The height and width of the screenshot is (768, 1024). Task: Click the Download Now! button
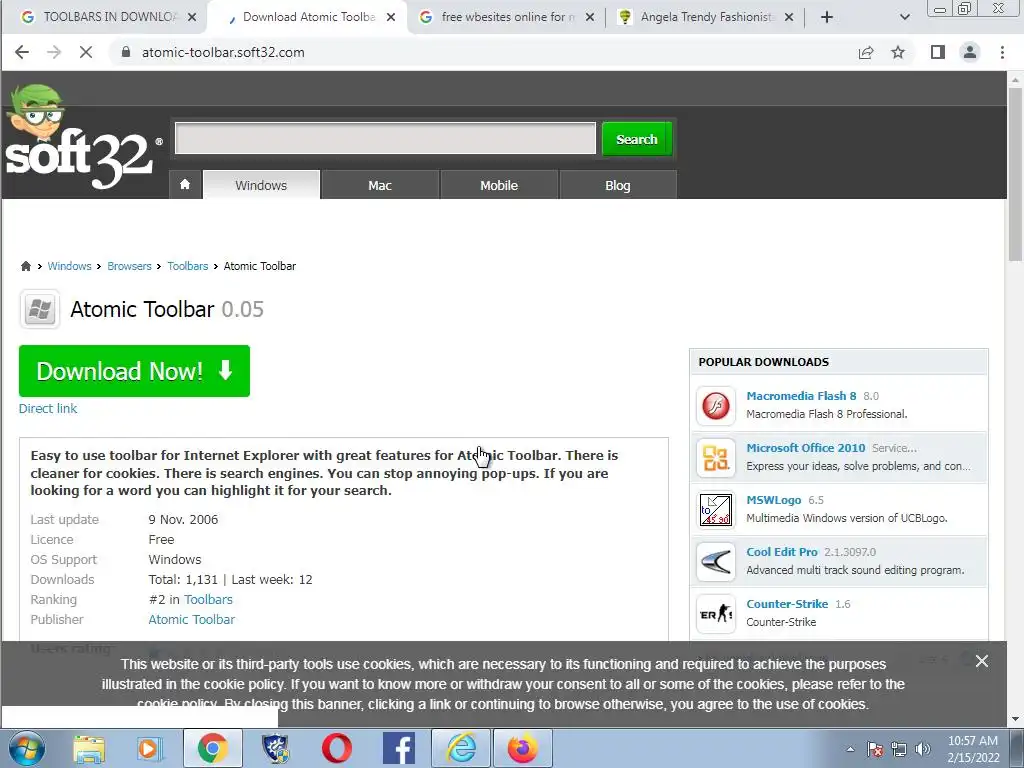(x=135, y=371)
